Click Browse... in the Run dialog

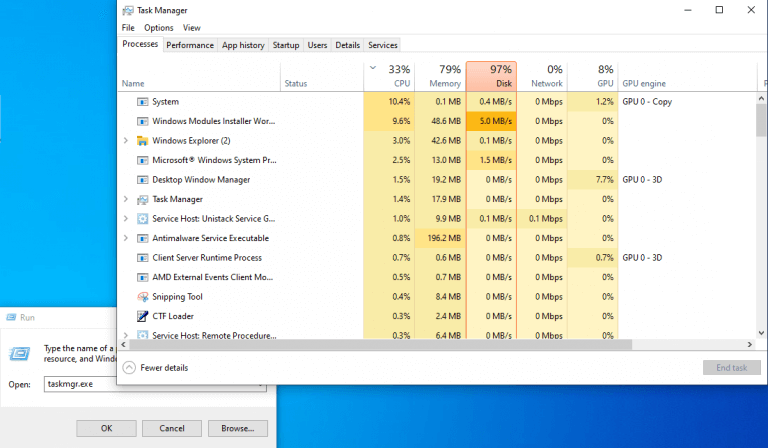coord(238,428)
